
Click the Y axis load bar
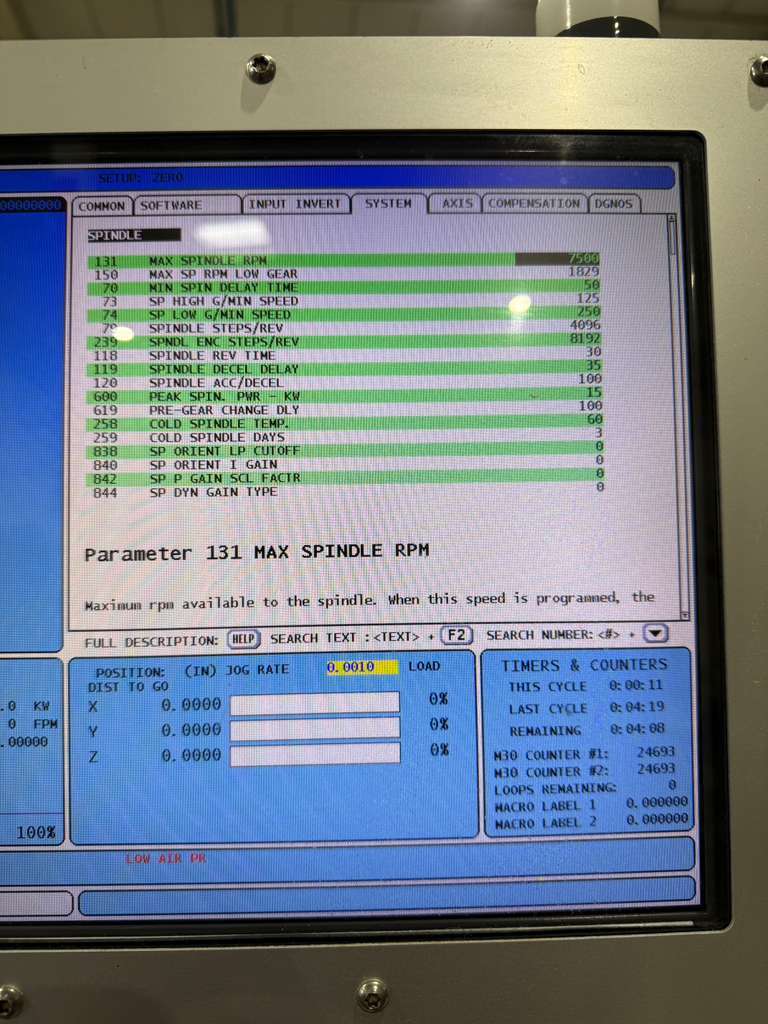tap(315, 729)
